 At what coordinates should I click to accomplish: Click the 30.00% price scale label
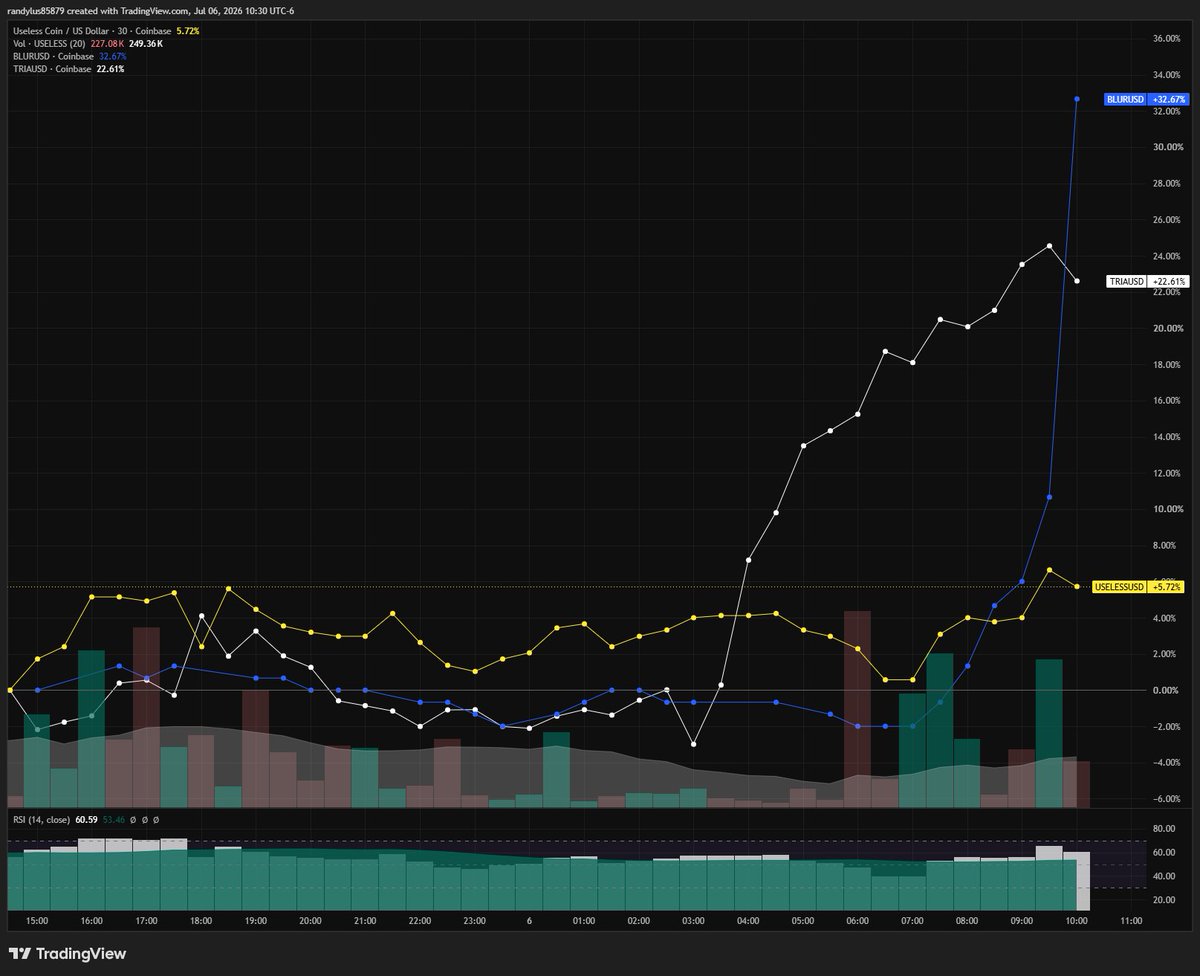pos(1168,147)
